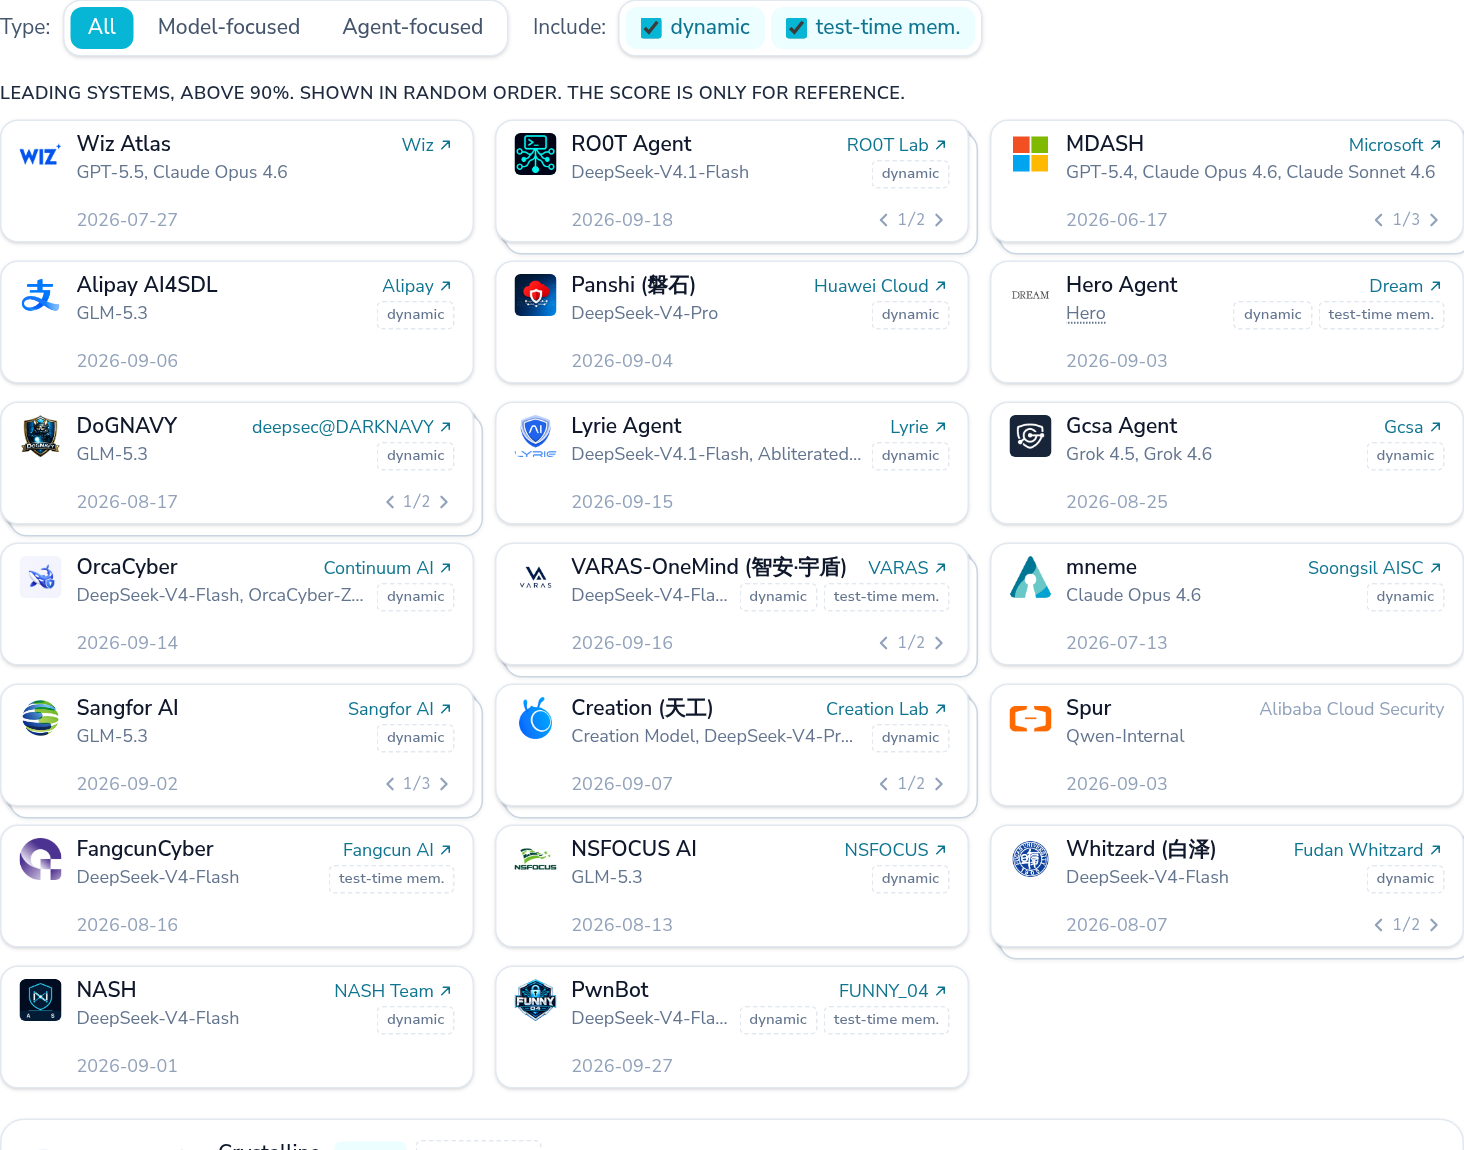This screenshot has height=1150, width=1464.
Task: Go to previous entry on DoGNAVY card
Action: pyautogui.click(x=390, y=502)
